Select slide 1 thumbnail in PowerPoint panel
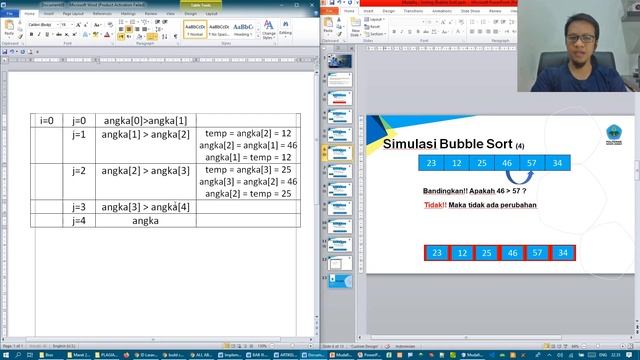Screen dimensions: 640x360 pyautogui.click(x=340, y=61)
